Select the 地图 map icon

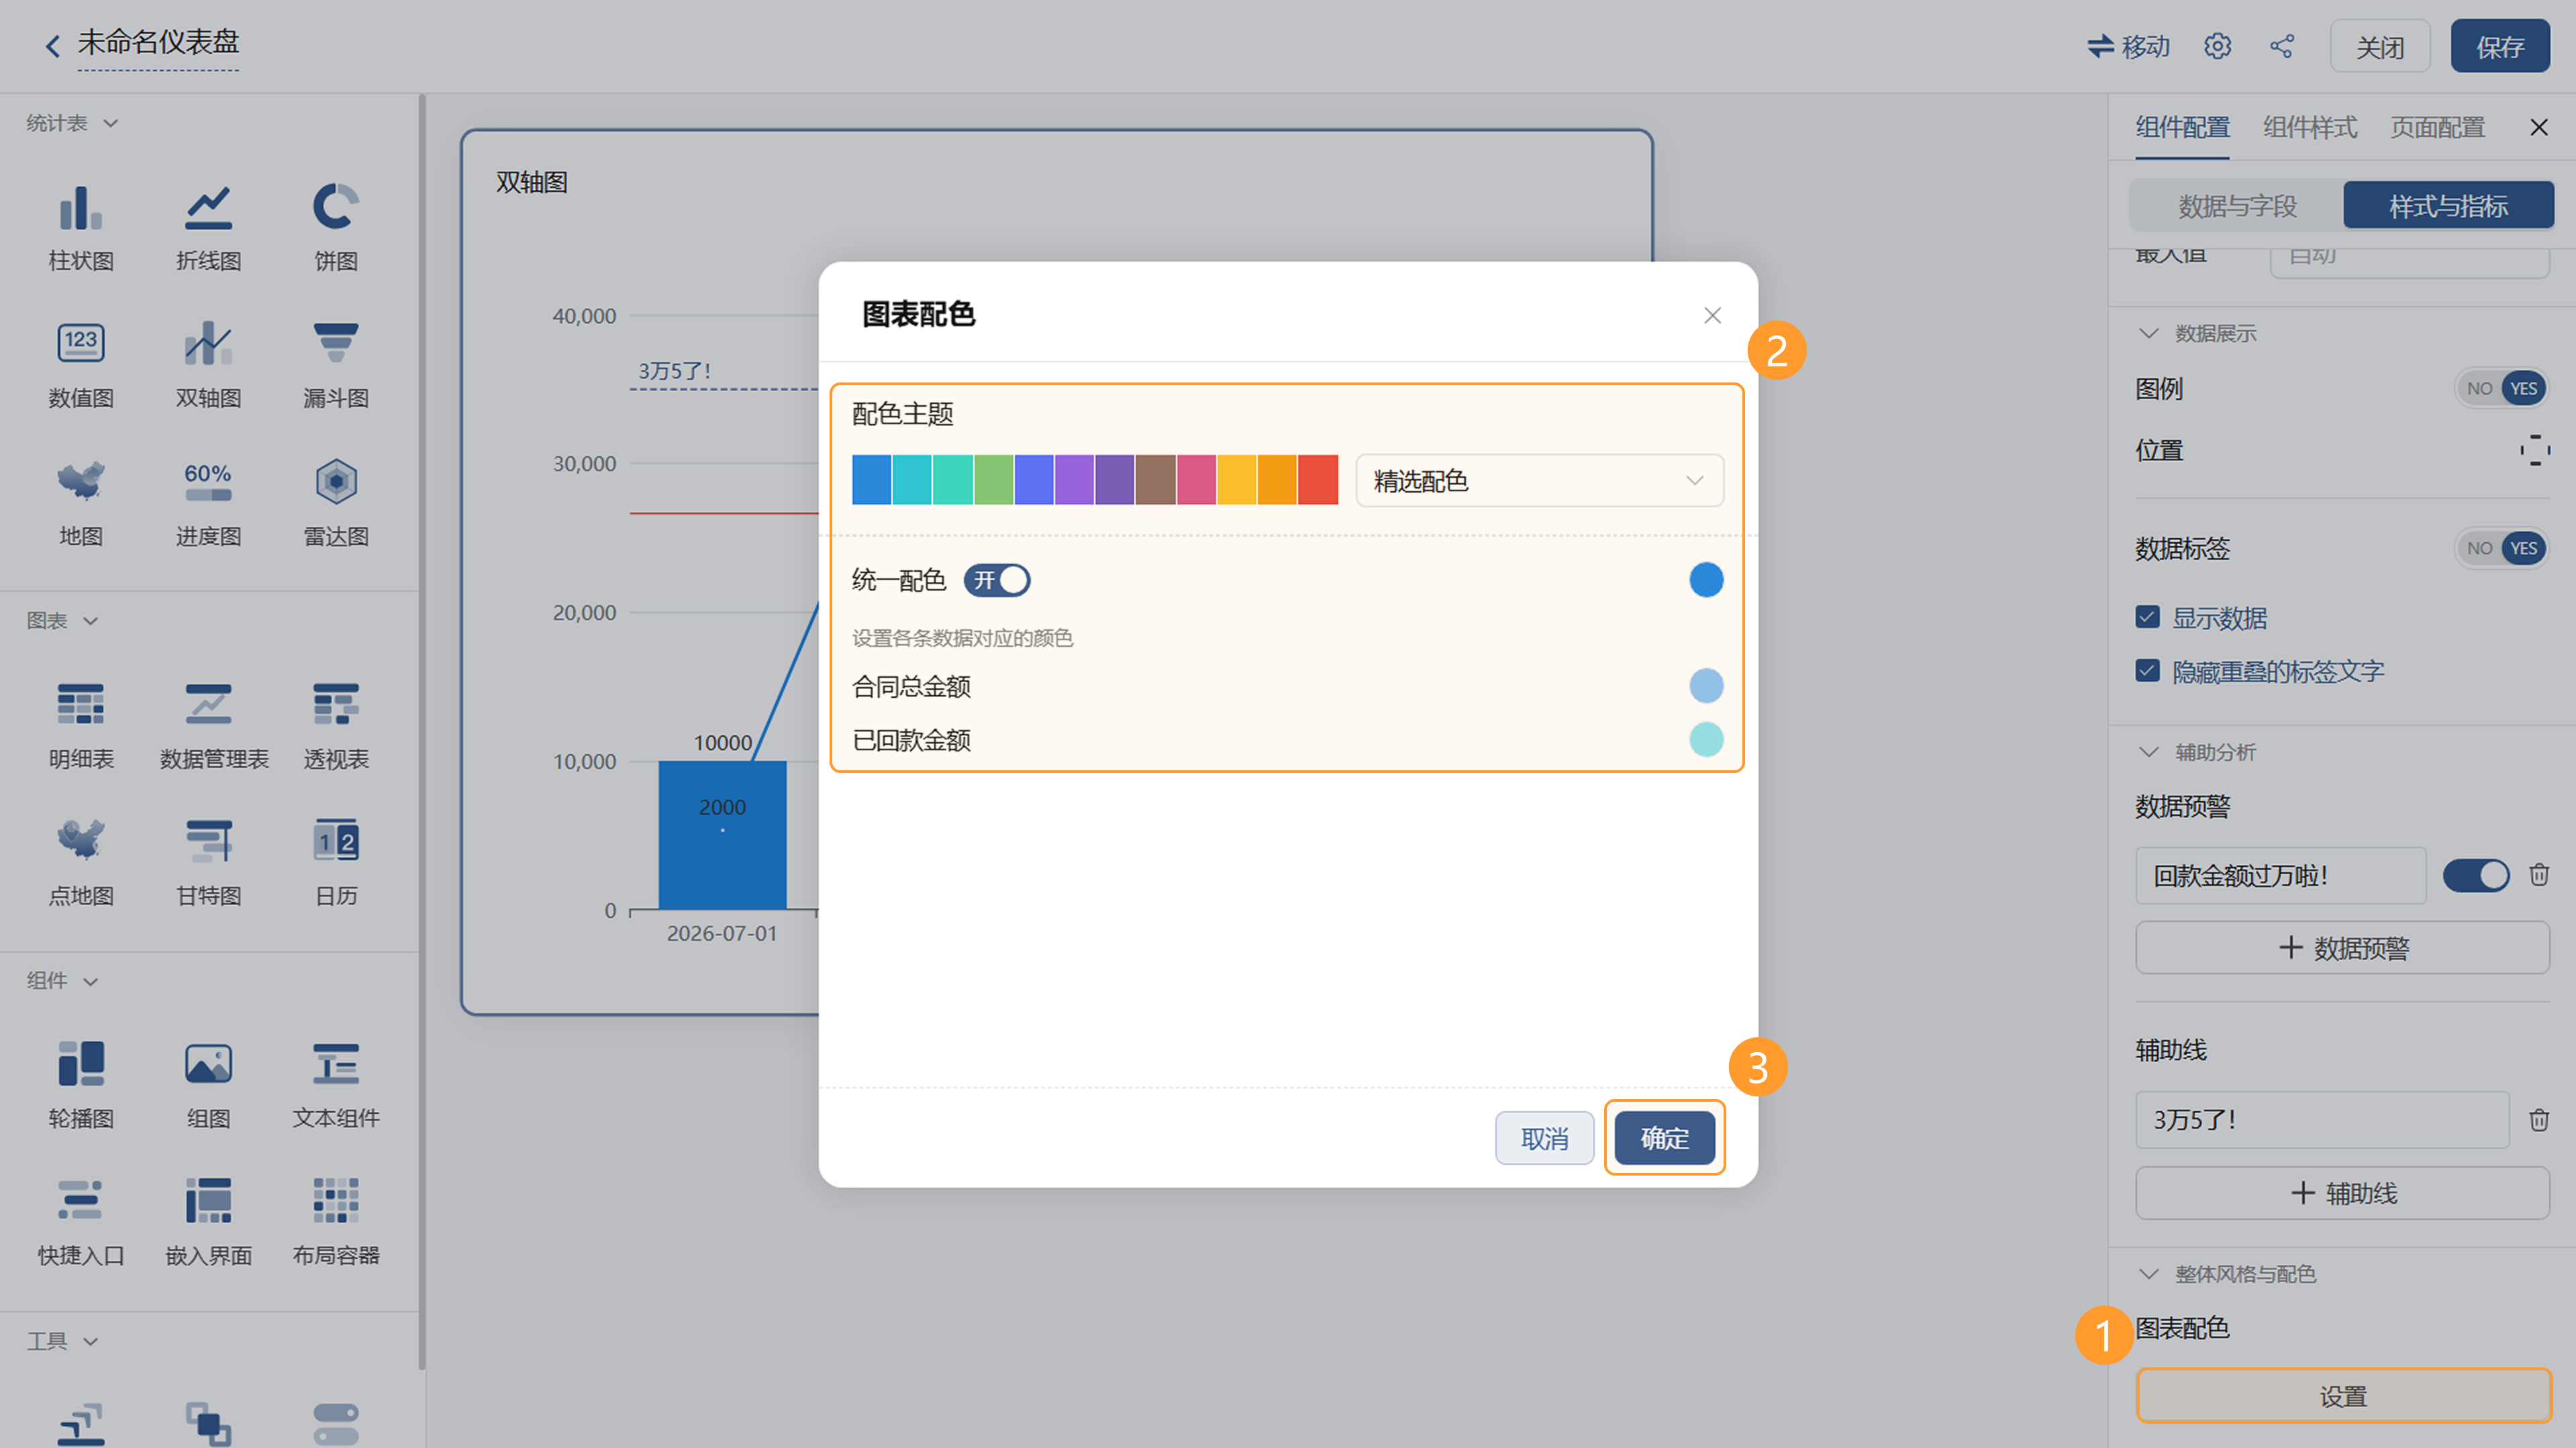point(81,482)
